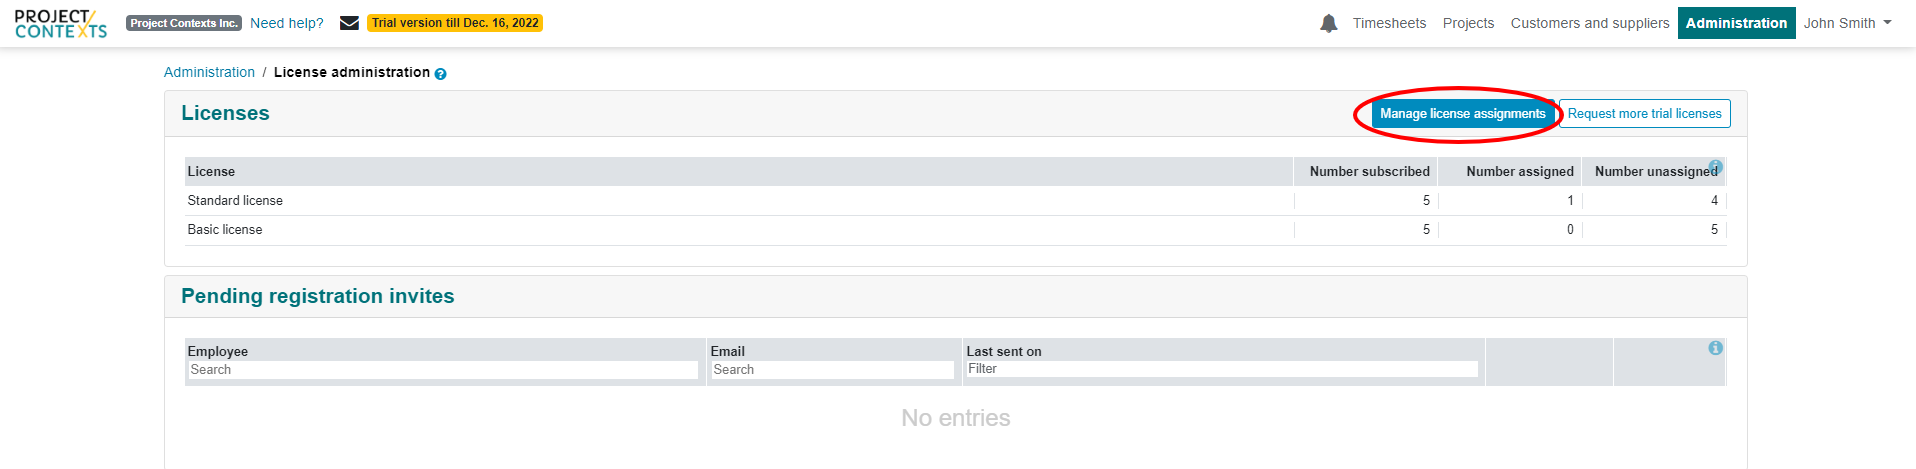Open the Need help? link
Screen dimensions: 1916x469
(287, 23)
